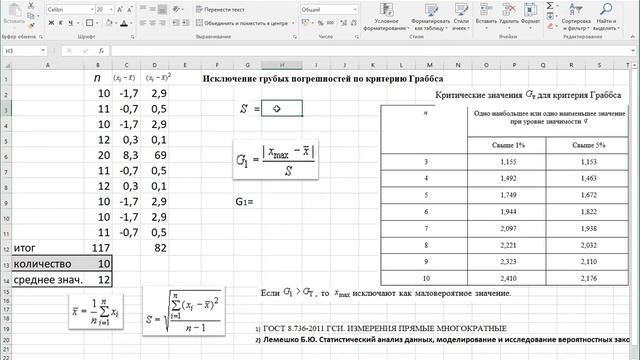Image resolution: width=640 pixels, height=360 pixels.
Task: Toggle align text right
Action: tap(162, 23)
